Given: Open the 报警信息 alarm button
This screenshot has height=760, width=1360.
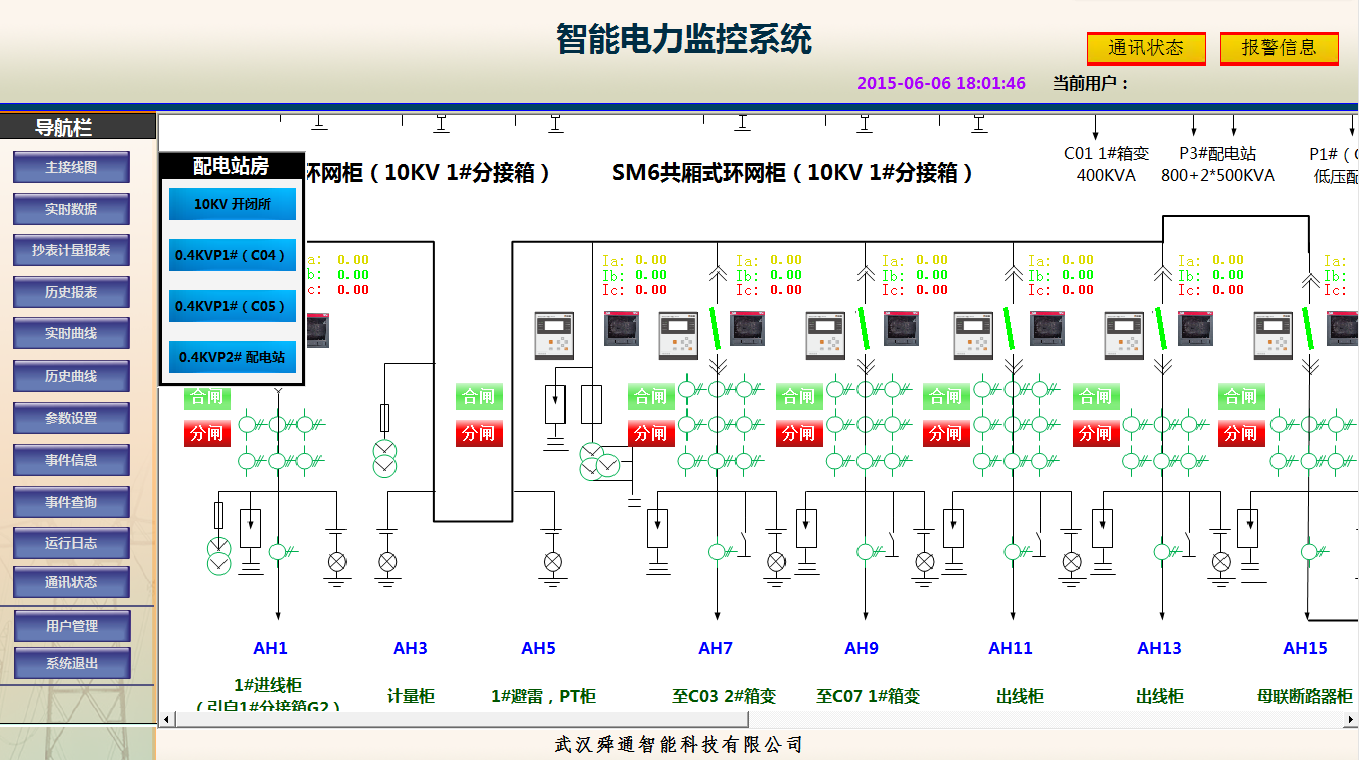Looking at the screenshot, I should click(x=1279, y=48).
